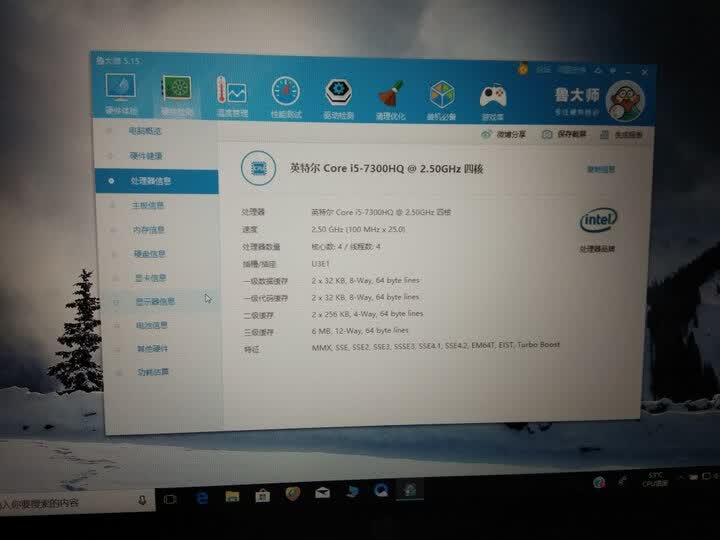This screenshot has width=720, height=540.
Task: Switch to 主板信息 sidebar item
Action: [148, 205]
